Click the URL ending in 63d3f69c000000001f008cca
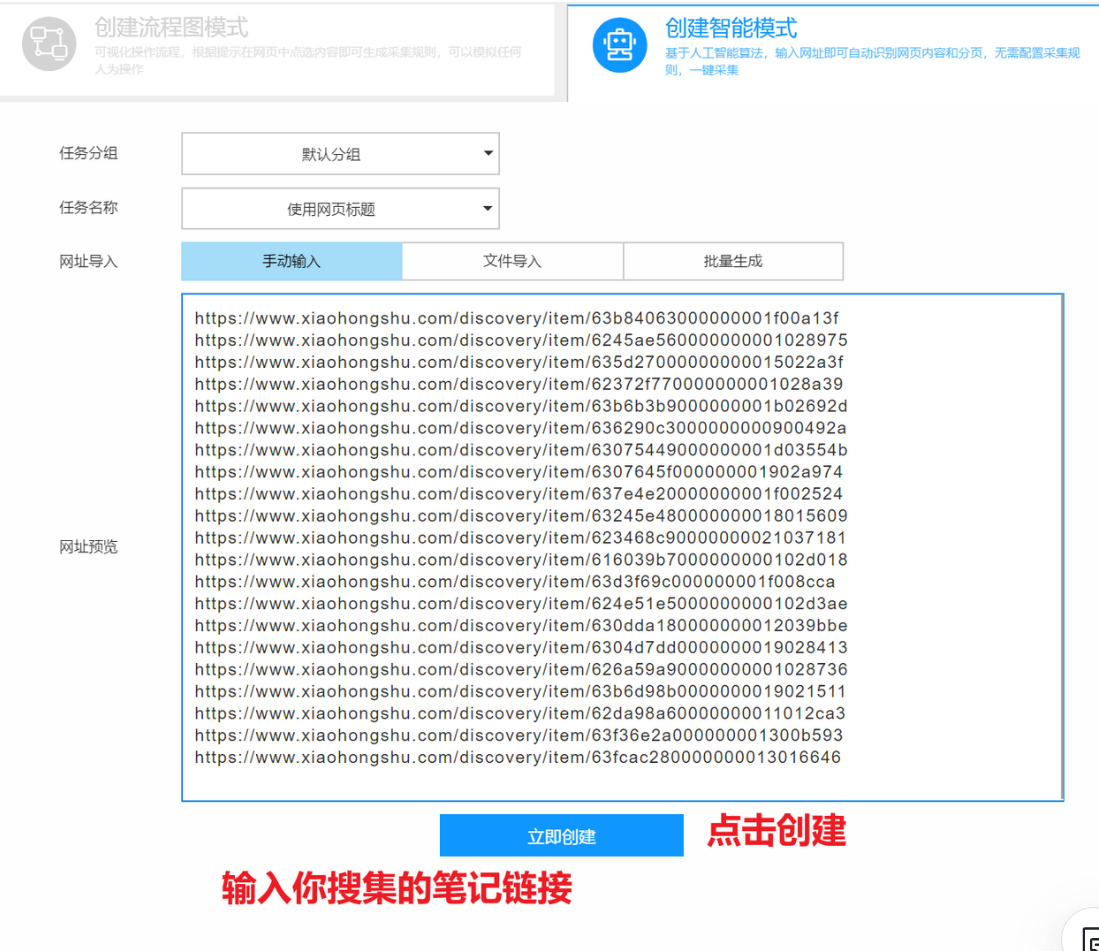This screenshot has height=951, width=1099. (514, 582)
